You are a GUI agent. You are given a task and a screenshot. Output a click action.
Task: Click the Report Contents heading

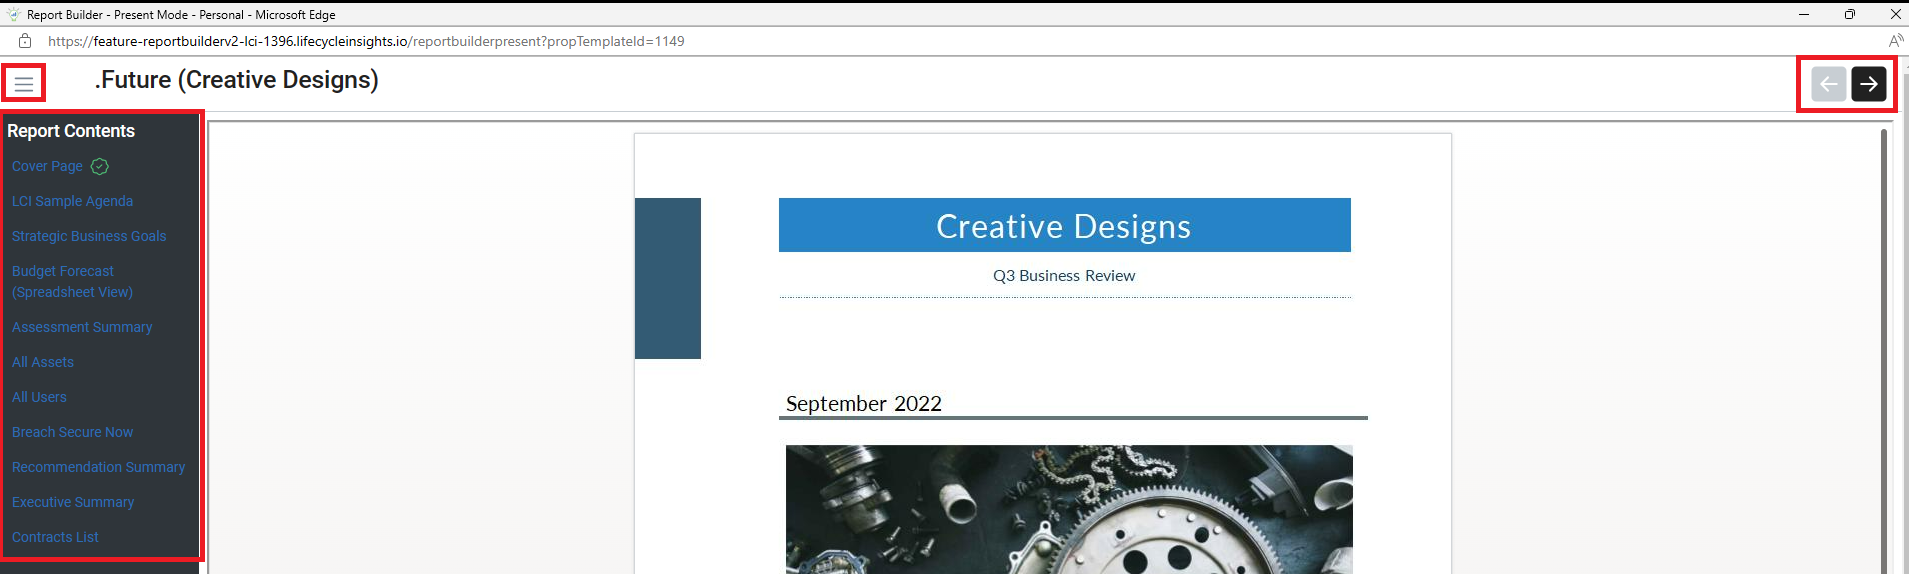[71, 131]
